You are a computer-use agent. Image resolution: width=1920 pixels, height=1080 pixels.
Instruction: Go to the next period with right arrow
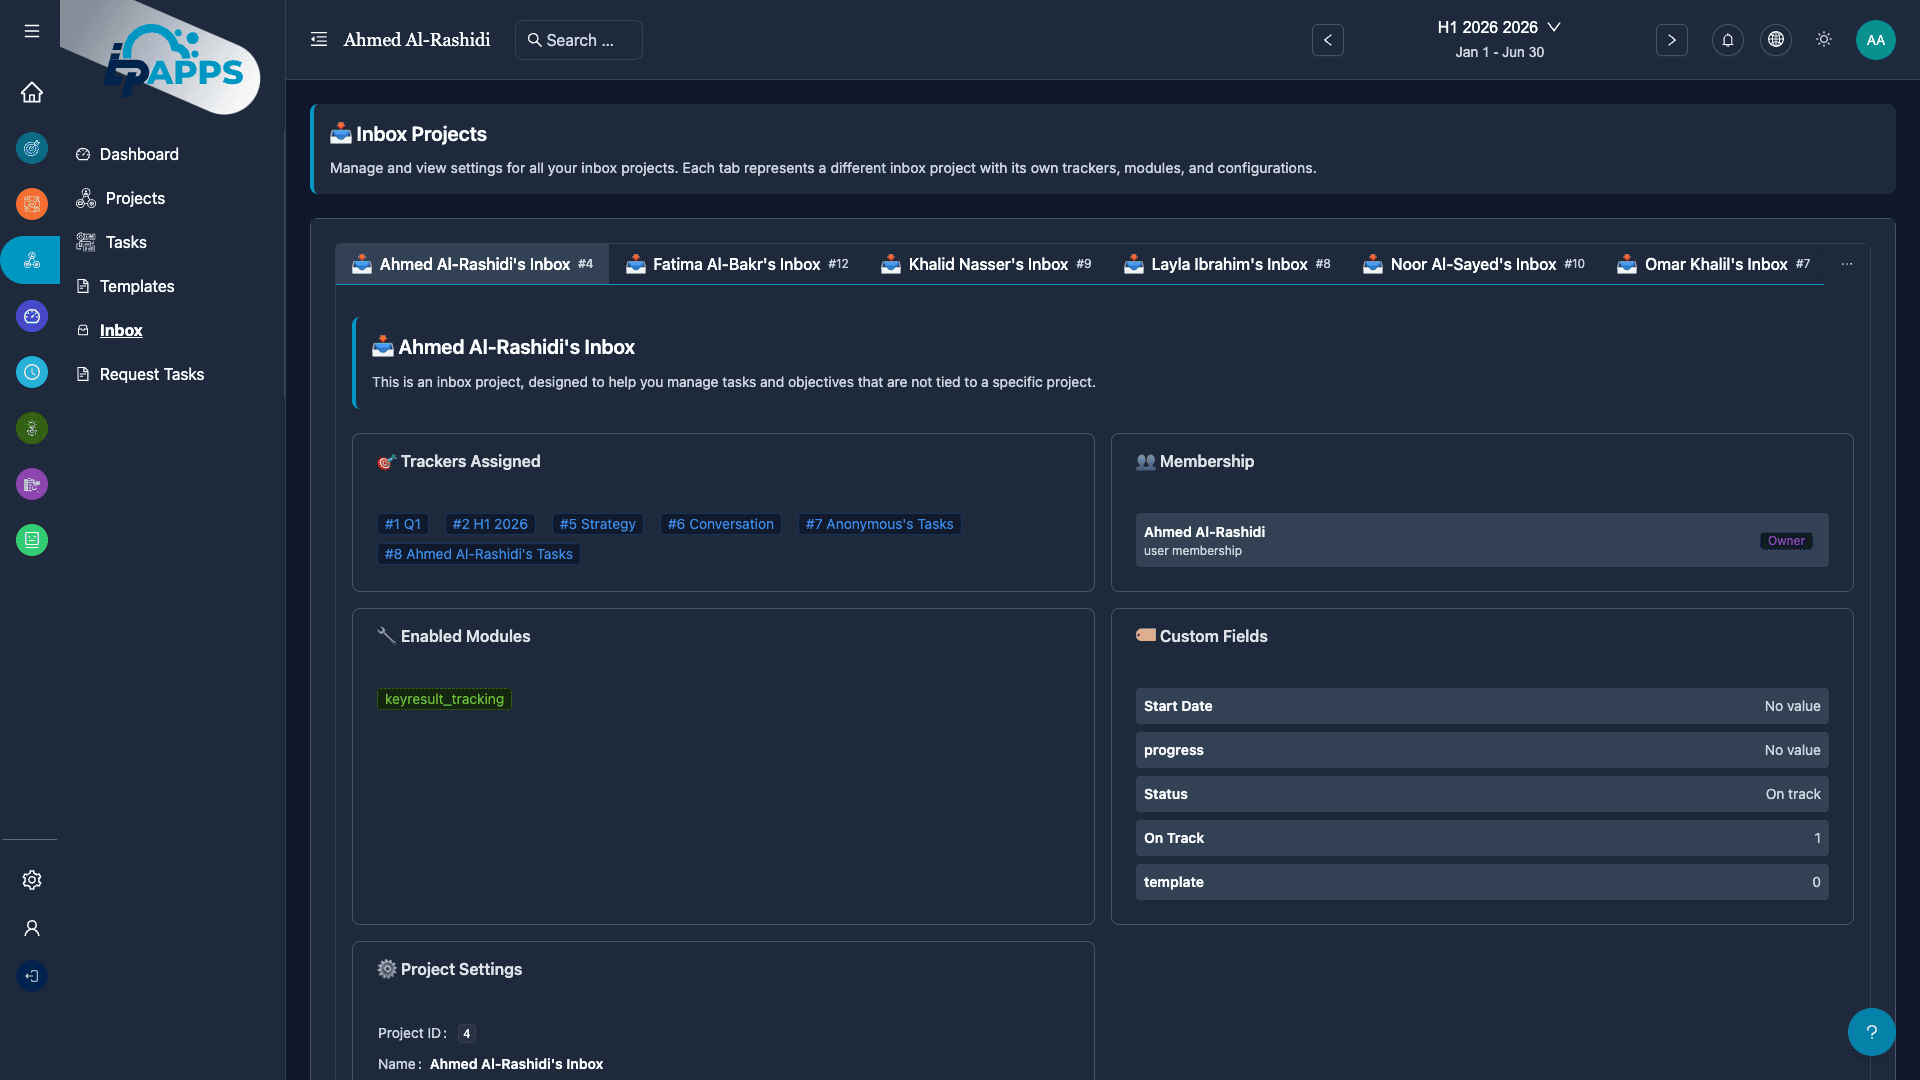(x=1672, y=40)
